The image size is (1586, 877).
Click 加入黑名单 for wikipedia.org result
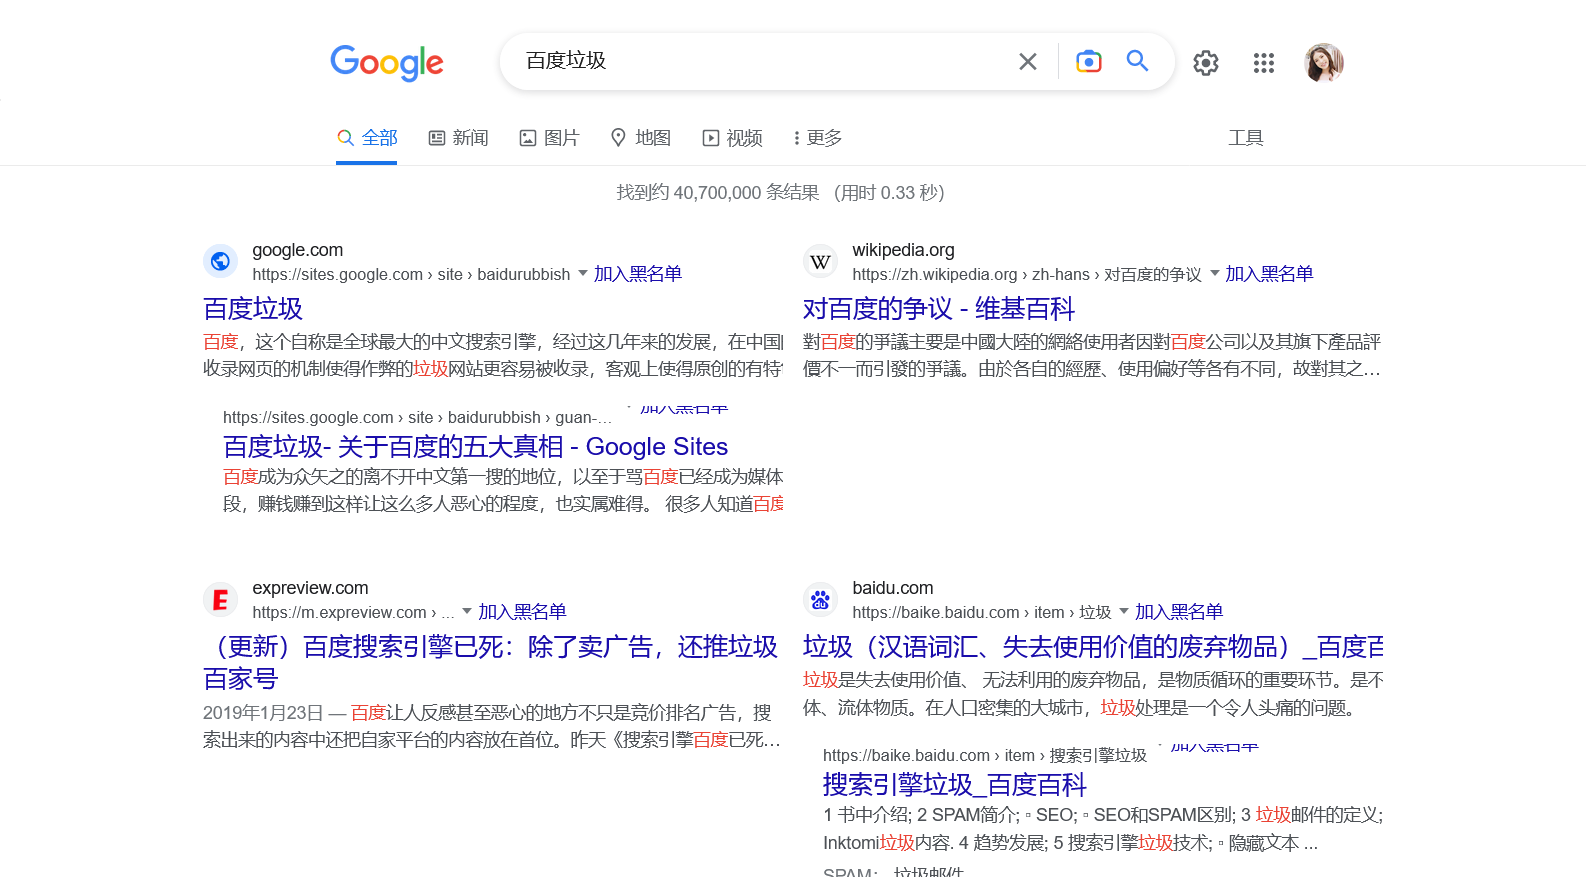1269,274
